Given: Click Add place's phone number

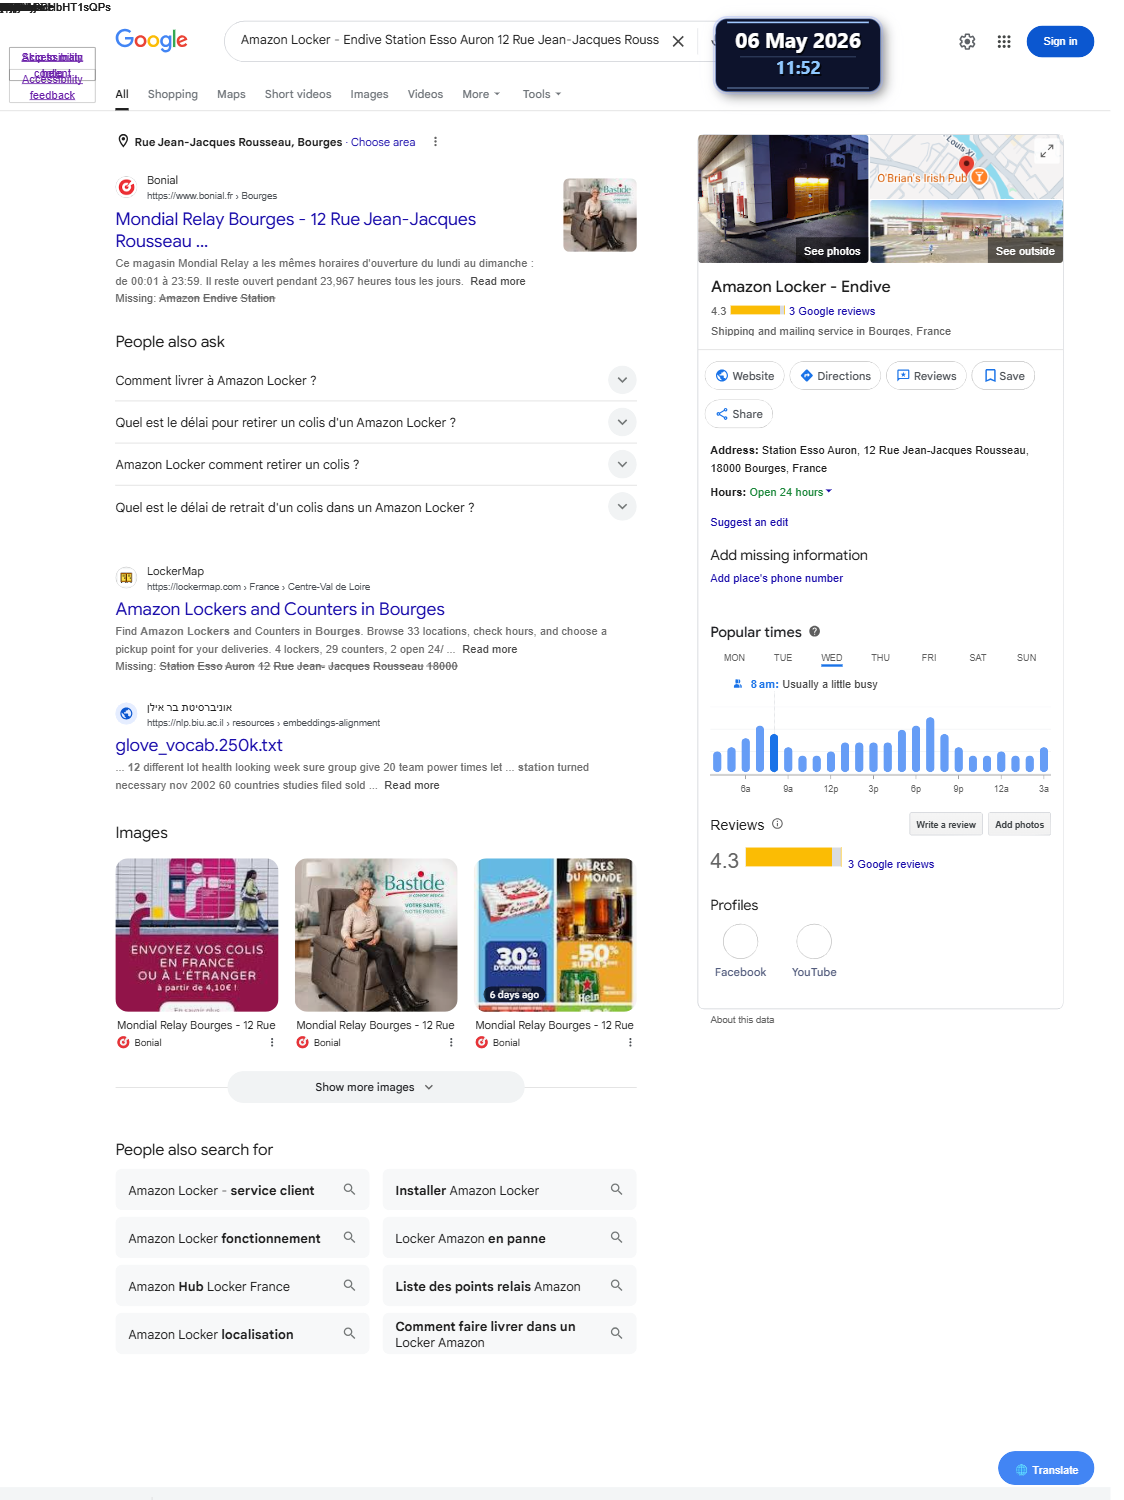Looking at the screenshot, I should 777,578.
